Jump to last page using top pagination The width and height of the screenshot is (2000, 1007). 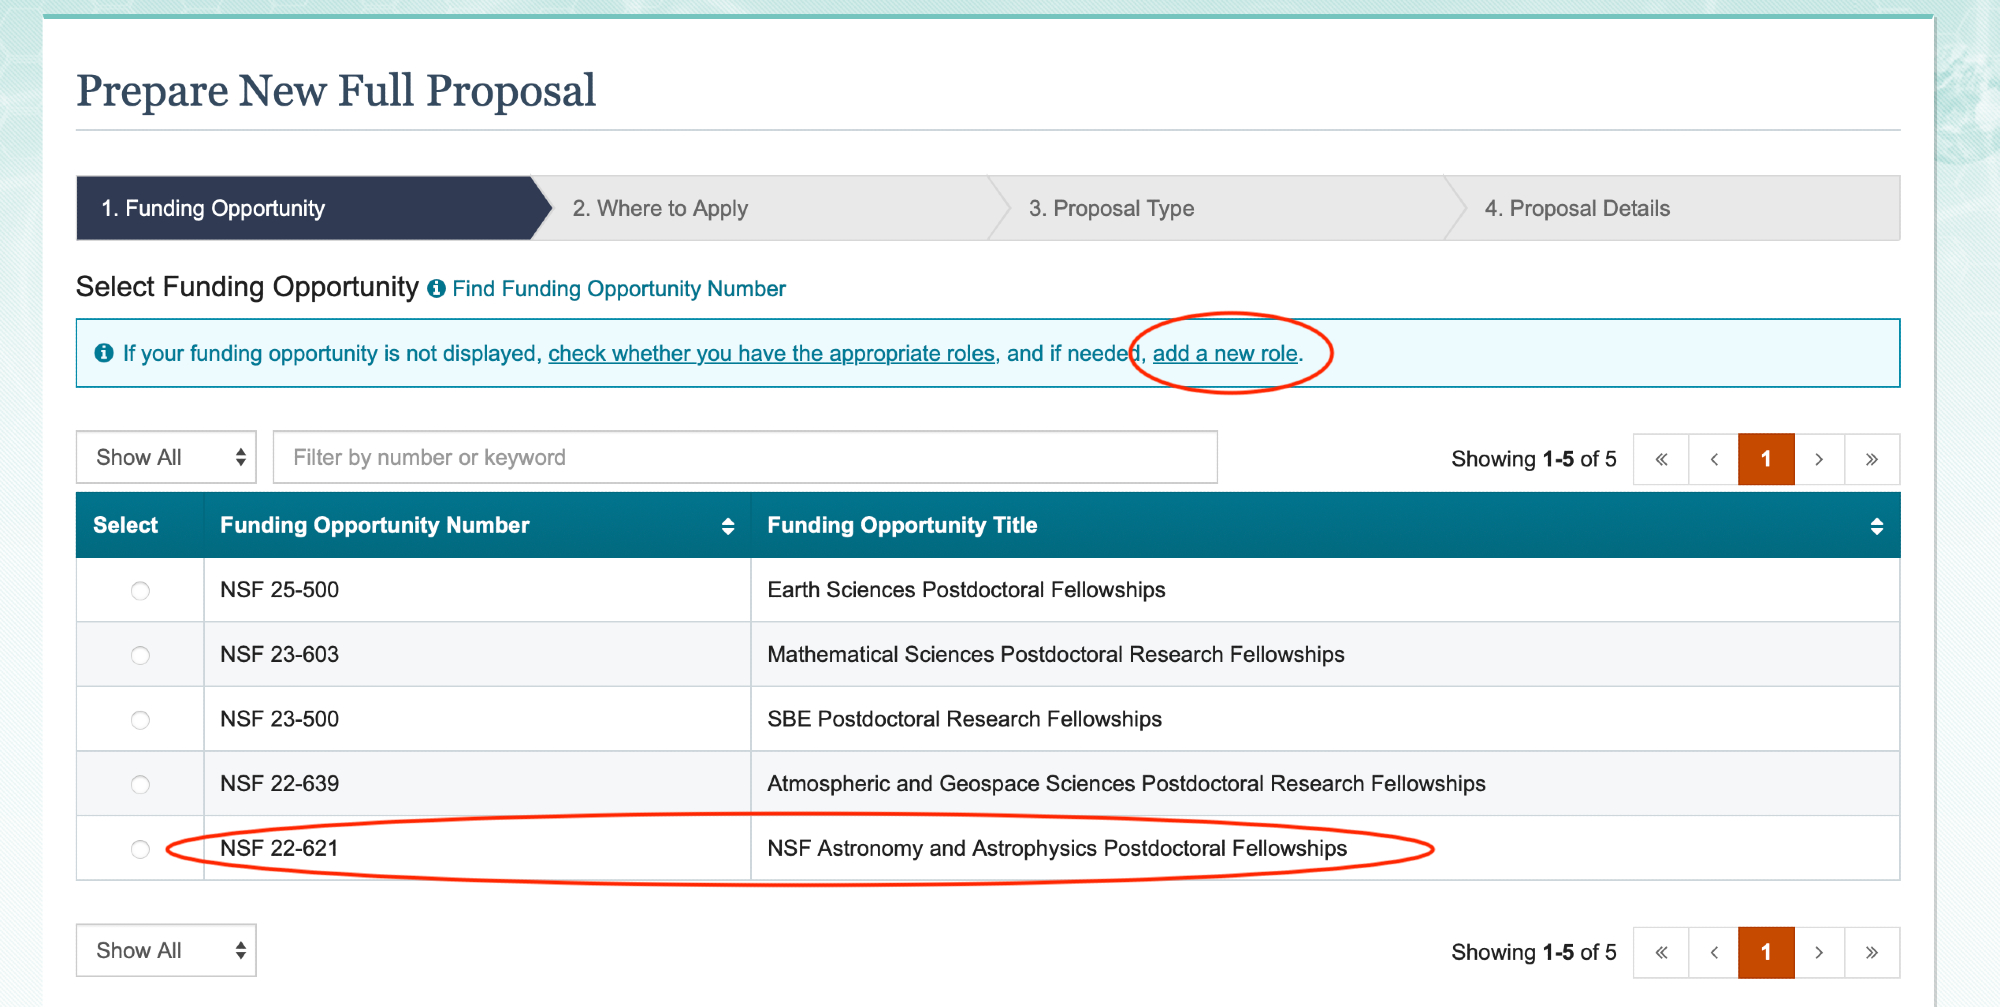coord(1872,459)
